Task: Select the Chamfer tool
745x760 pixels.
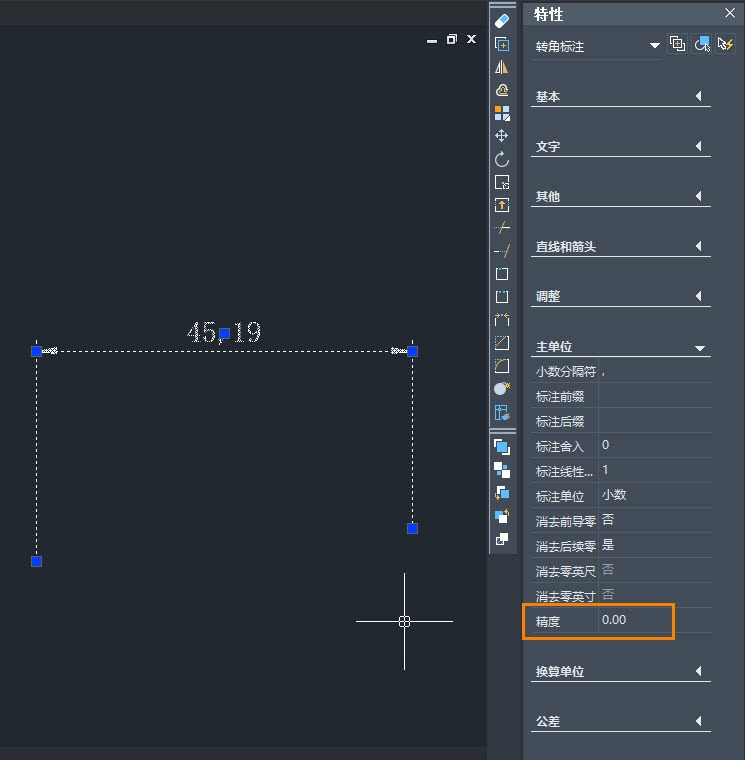Action: [502, 343]
